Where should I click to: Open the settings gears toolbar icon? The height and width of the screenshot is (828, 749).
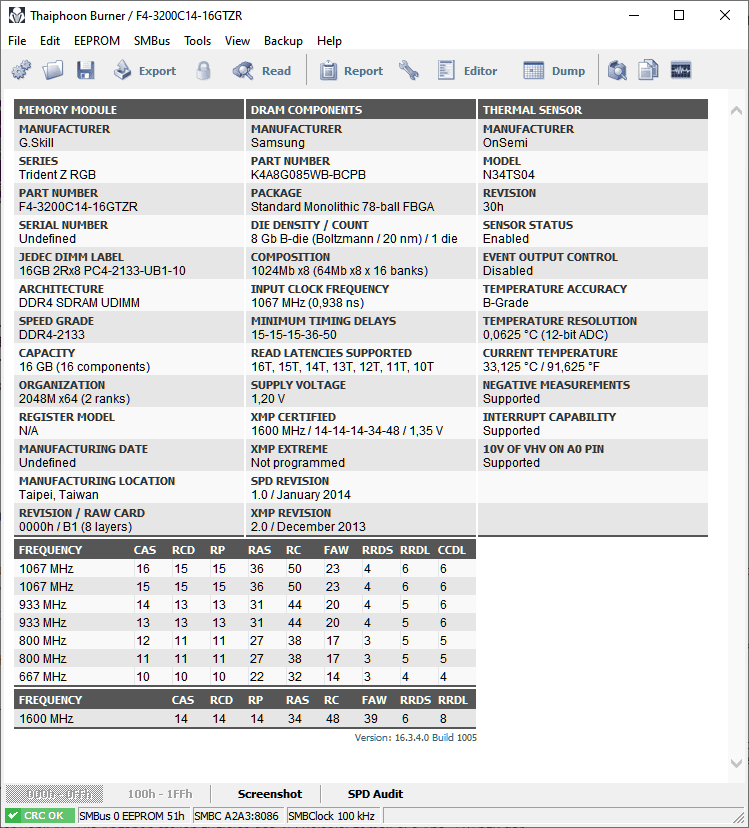[21, 70]
